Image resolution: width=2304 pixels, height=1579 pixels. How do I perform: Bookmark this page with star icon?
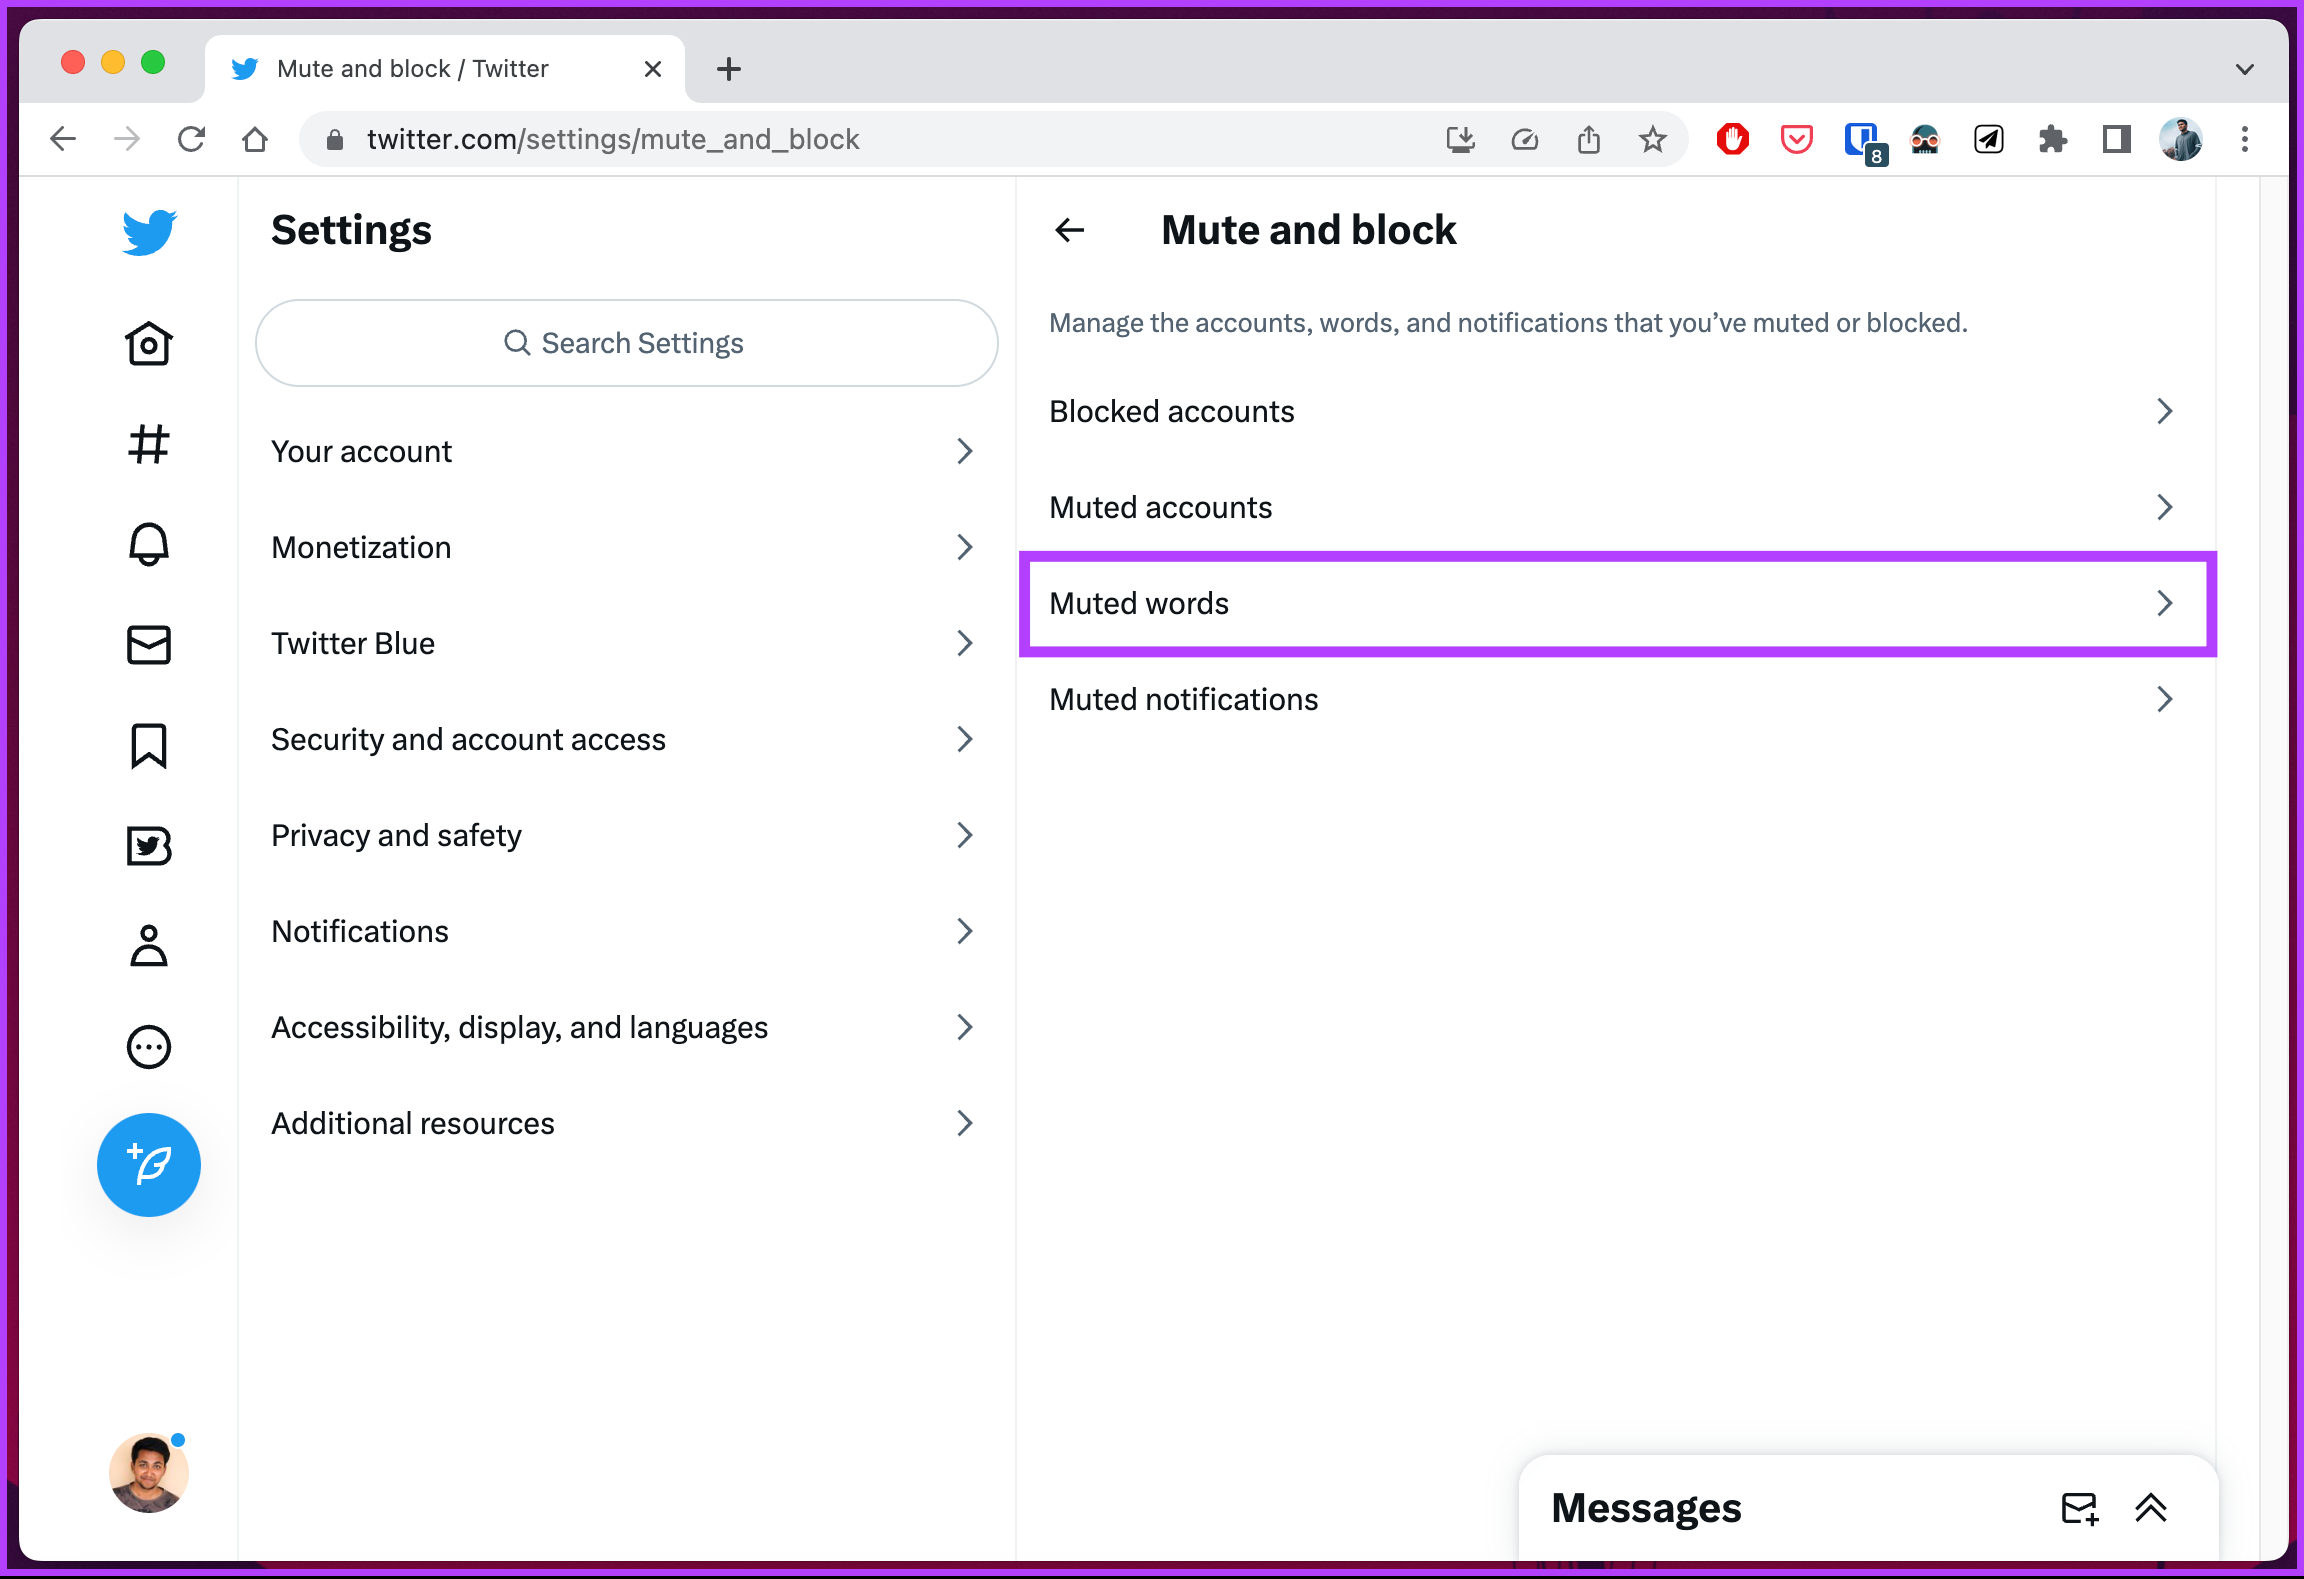(x=1653, y=139)
